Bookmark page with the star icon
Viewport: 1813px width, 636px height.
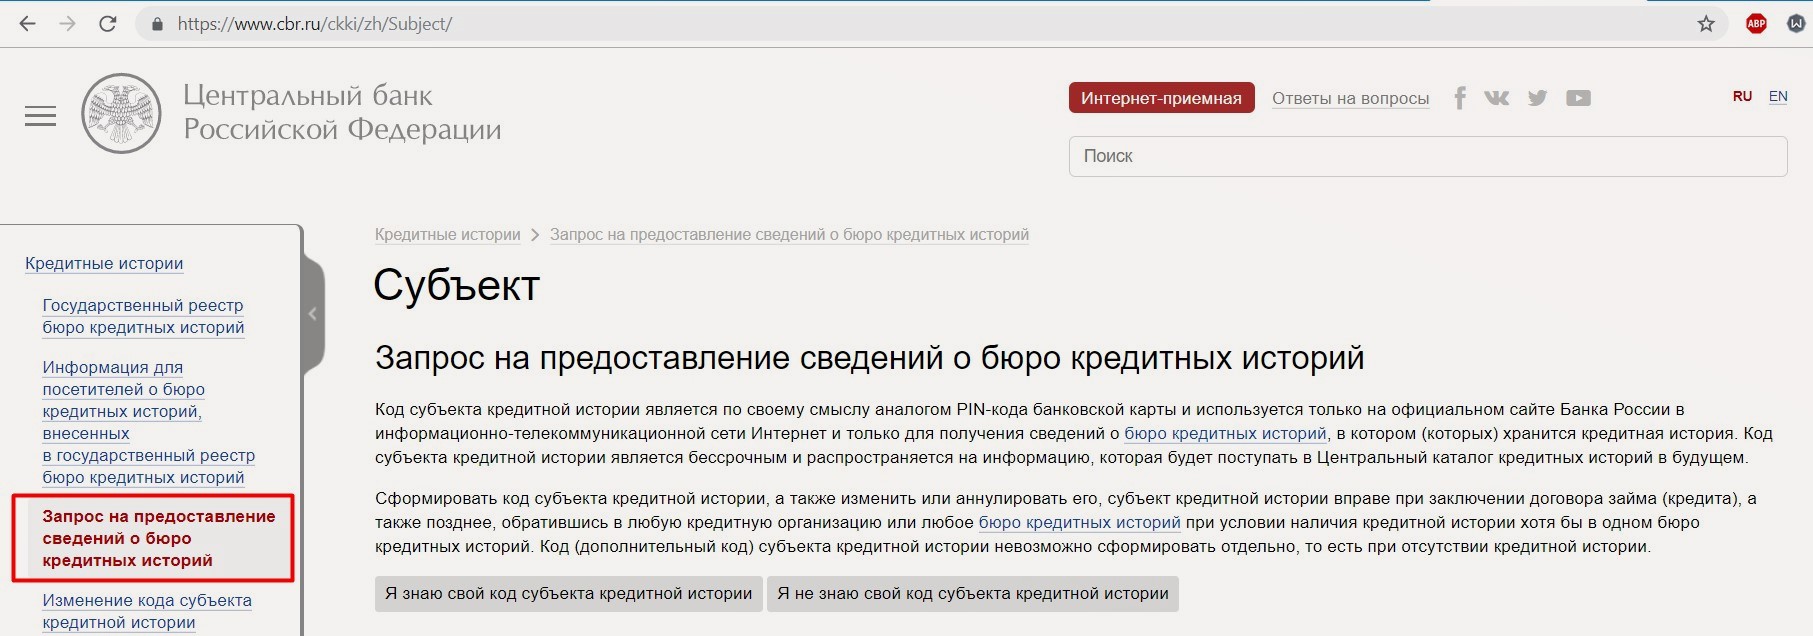click(1706, 24)
